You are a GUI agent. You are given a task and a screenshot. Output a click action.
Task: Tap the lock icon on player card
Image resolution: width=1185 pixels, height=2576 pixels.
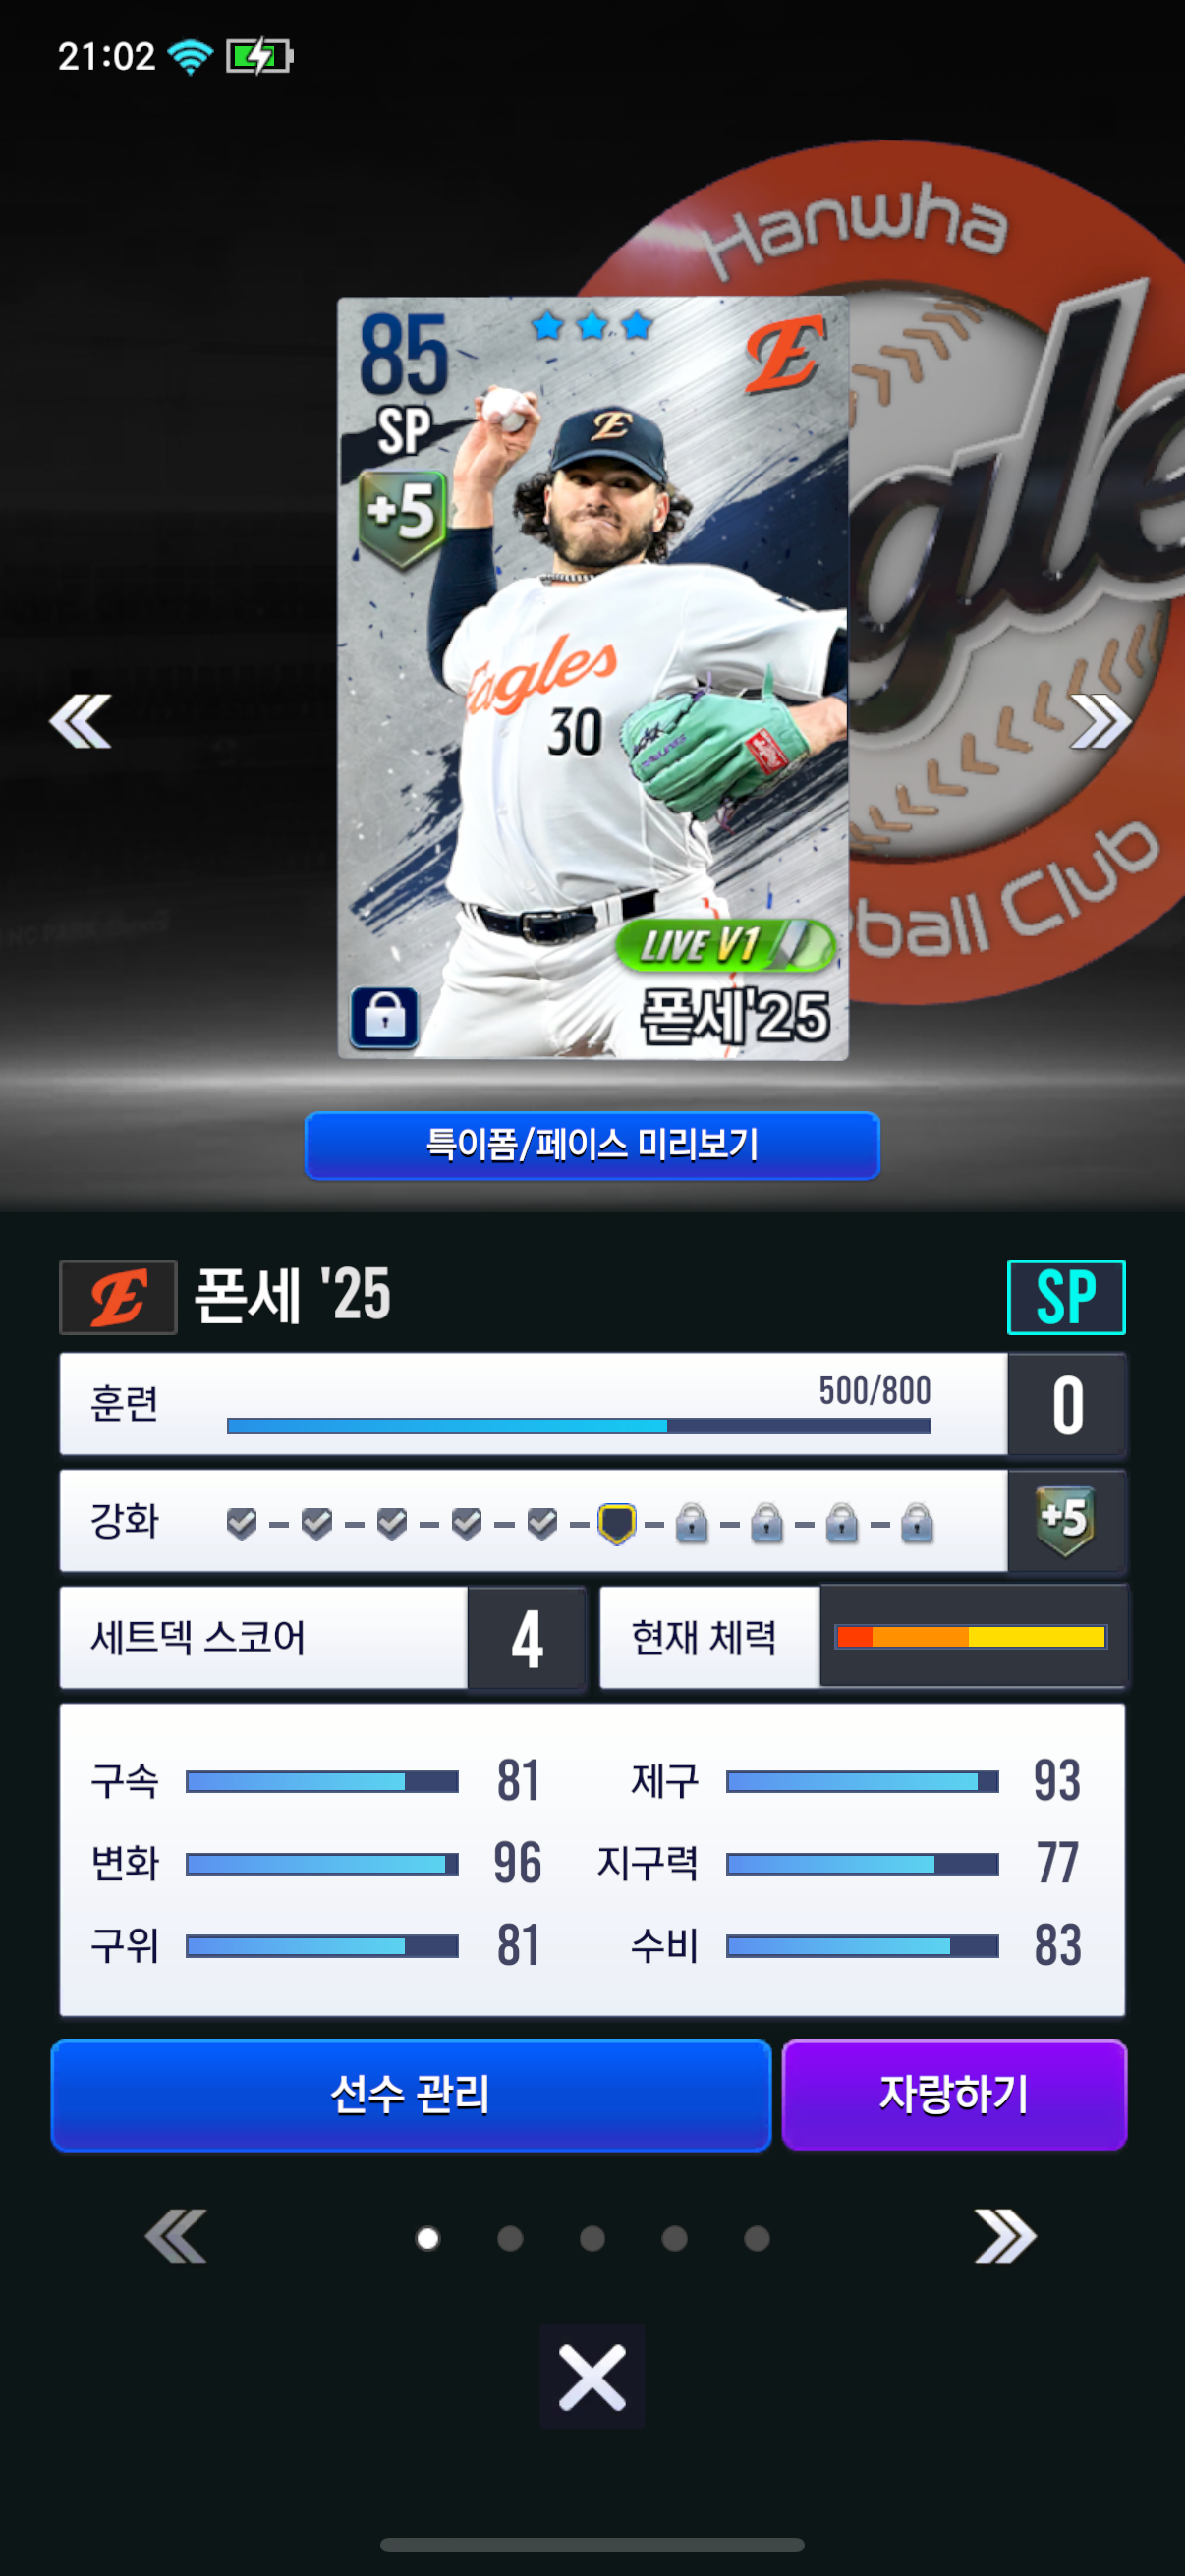click(385, 1017)
